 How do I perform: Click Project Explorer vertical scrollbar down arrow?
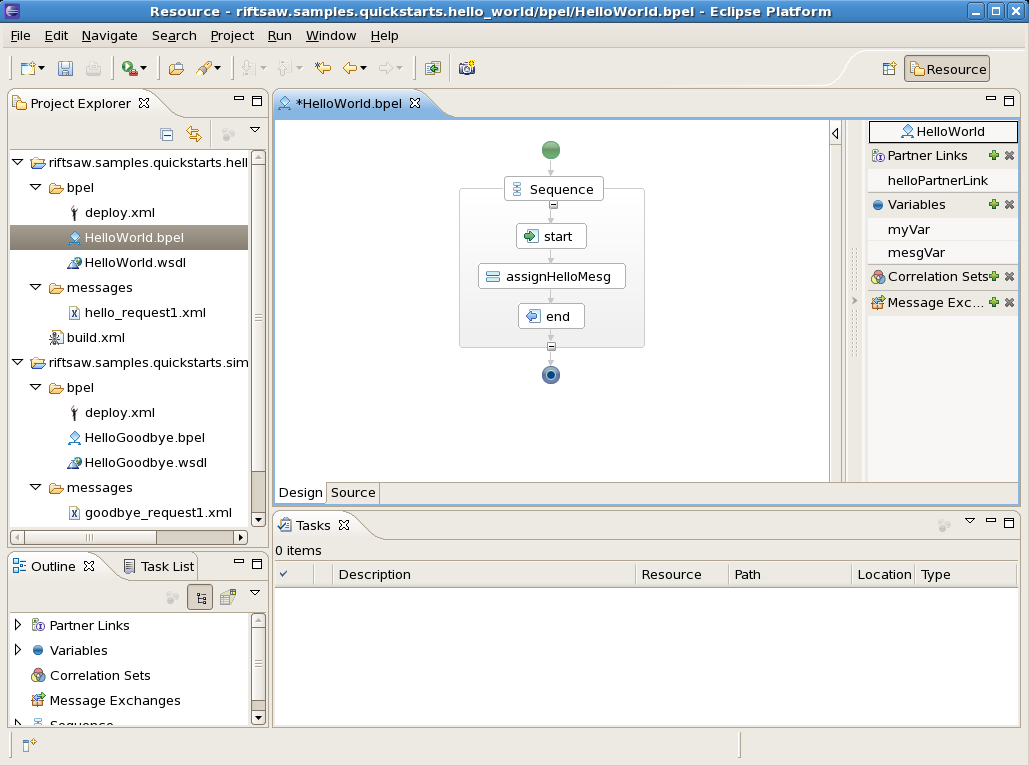(259, 520)
